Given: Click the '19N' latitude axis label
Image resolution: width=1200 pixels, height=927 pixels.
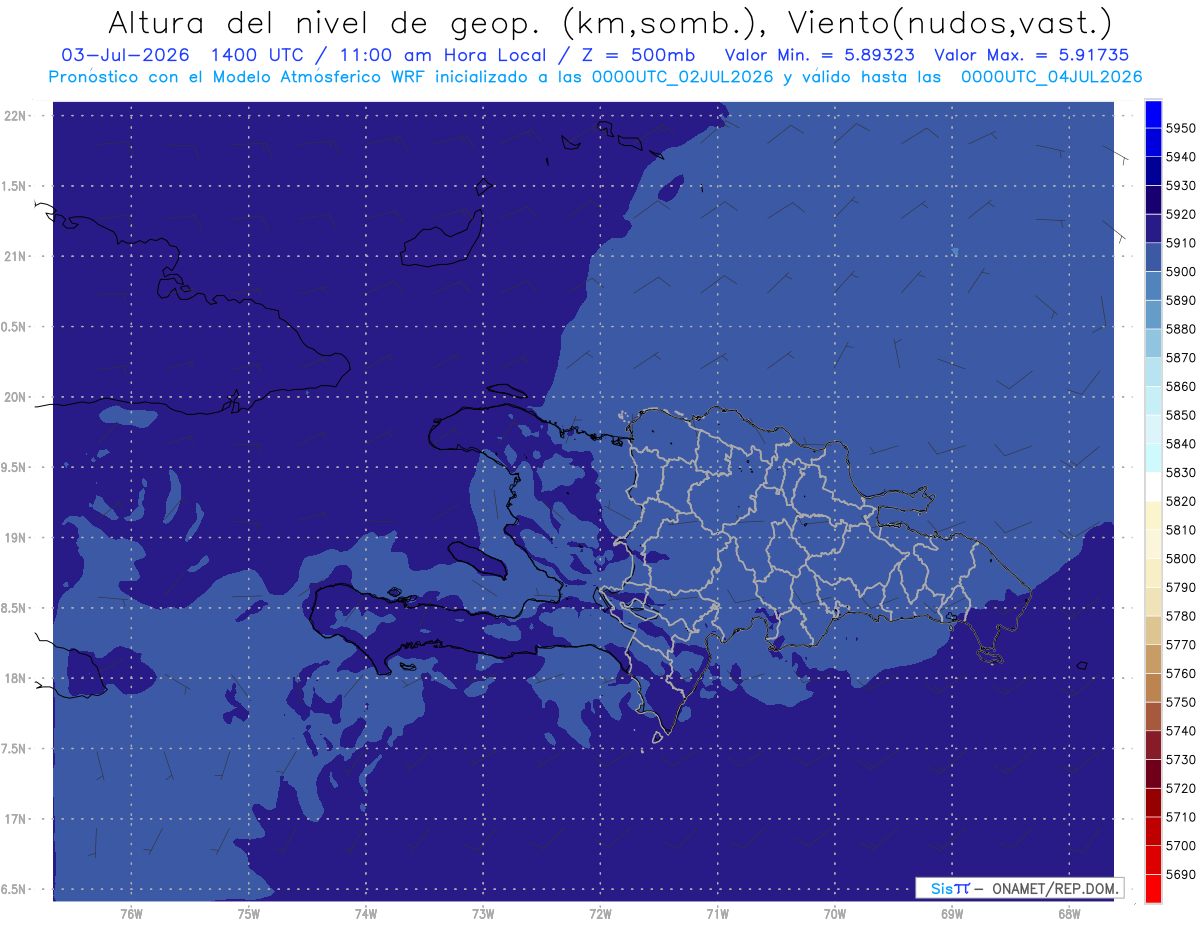Looking at the screenshot, I should pos(15,538).
